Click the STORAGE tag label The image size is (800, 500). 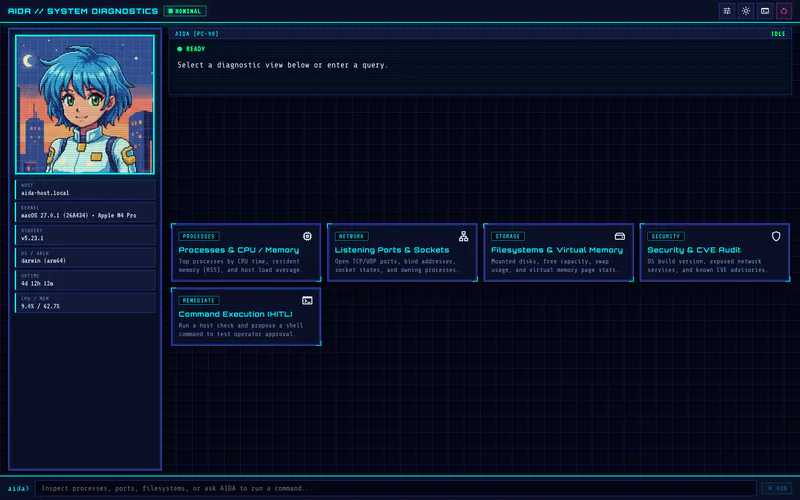point(508,236)
